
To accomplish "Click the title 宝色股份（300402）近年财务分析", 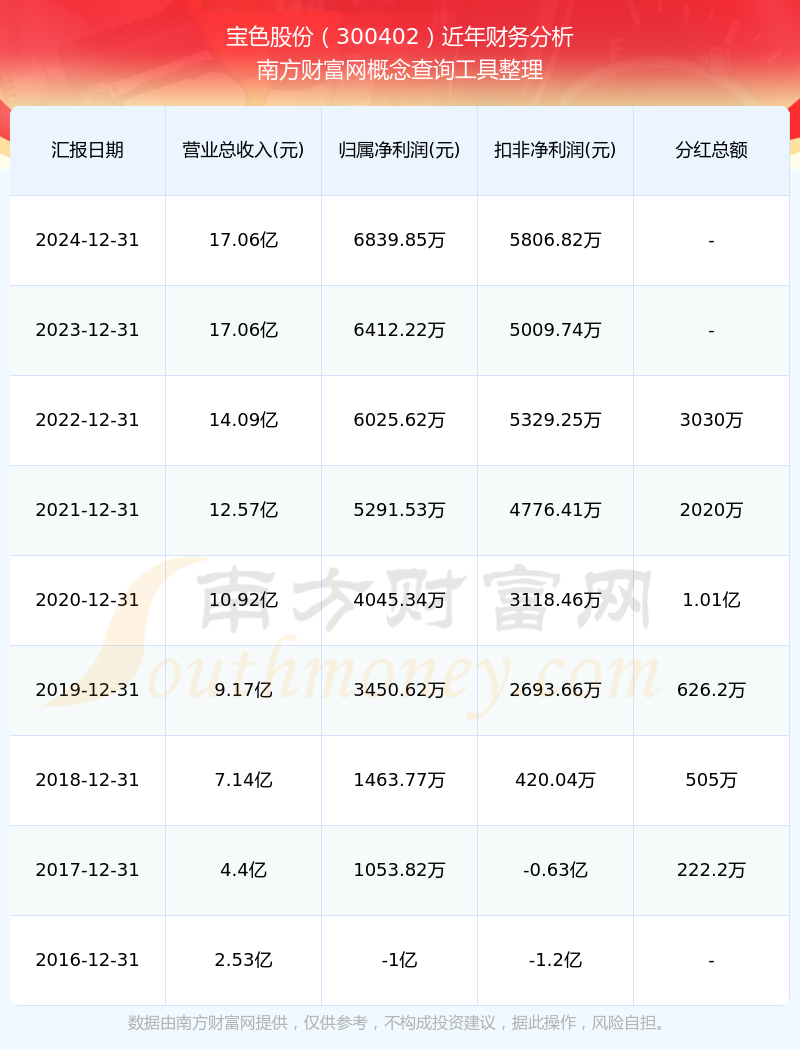I will click(x=400, y=37).
